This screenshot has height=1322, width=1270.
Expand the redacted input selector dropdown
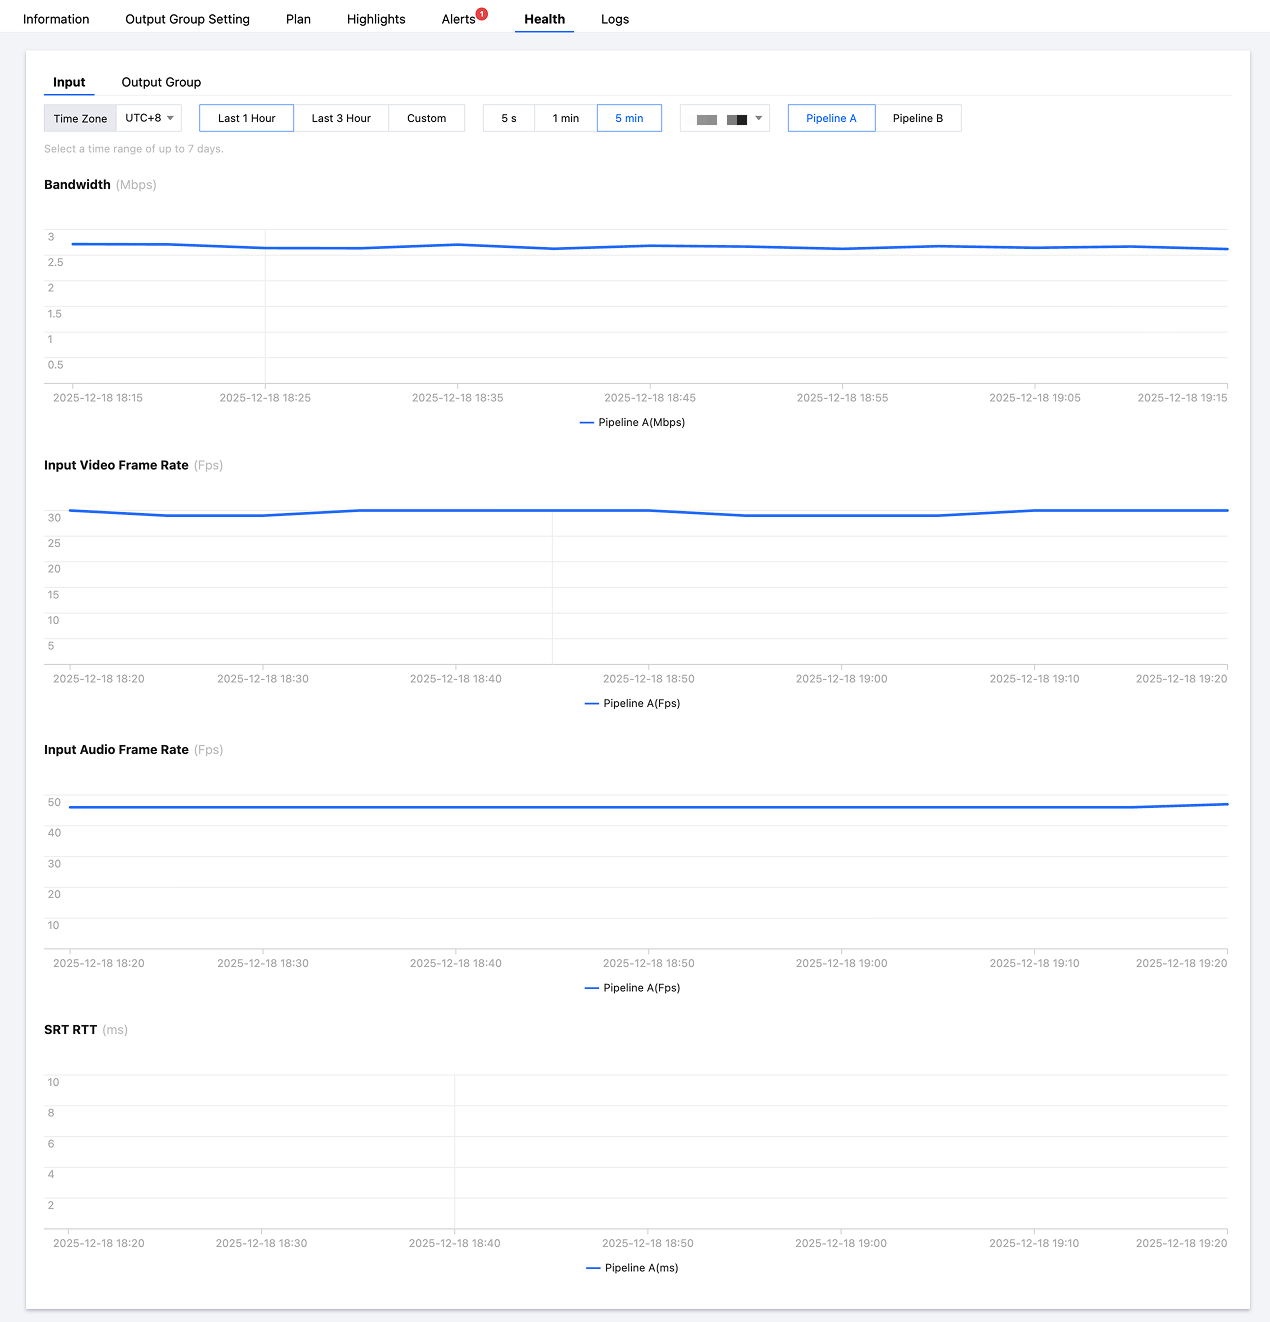[x=725, y=119]
